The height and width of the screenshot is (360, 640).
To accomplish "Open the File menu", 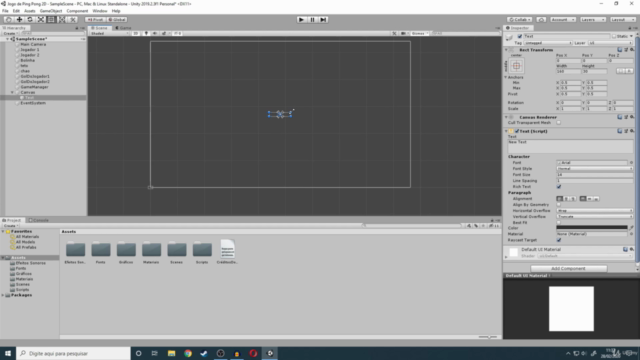I will point(5,11).
